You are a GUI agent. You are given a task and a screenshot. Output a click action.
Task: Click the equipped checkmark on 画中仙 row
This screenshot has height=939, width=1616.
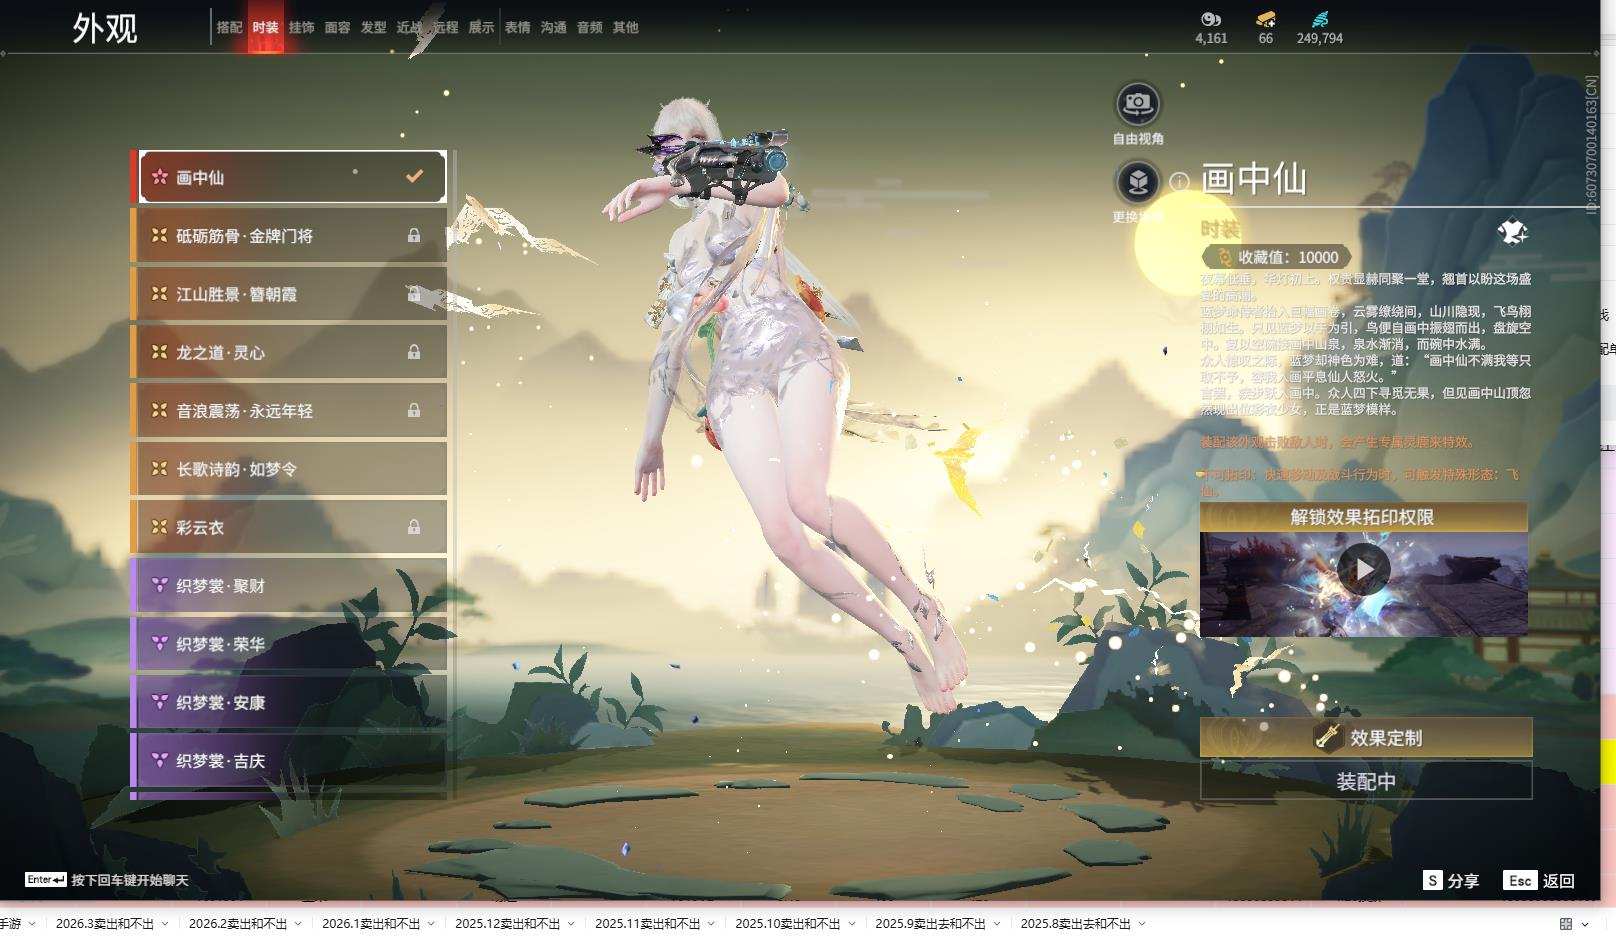point(414,176)
